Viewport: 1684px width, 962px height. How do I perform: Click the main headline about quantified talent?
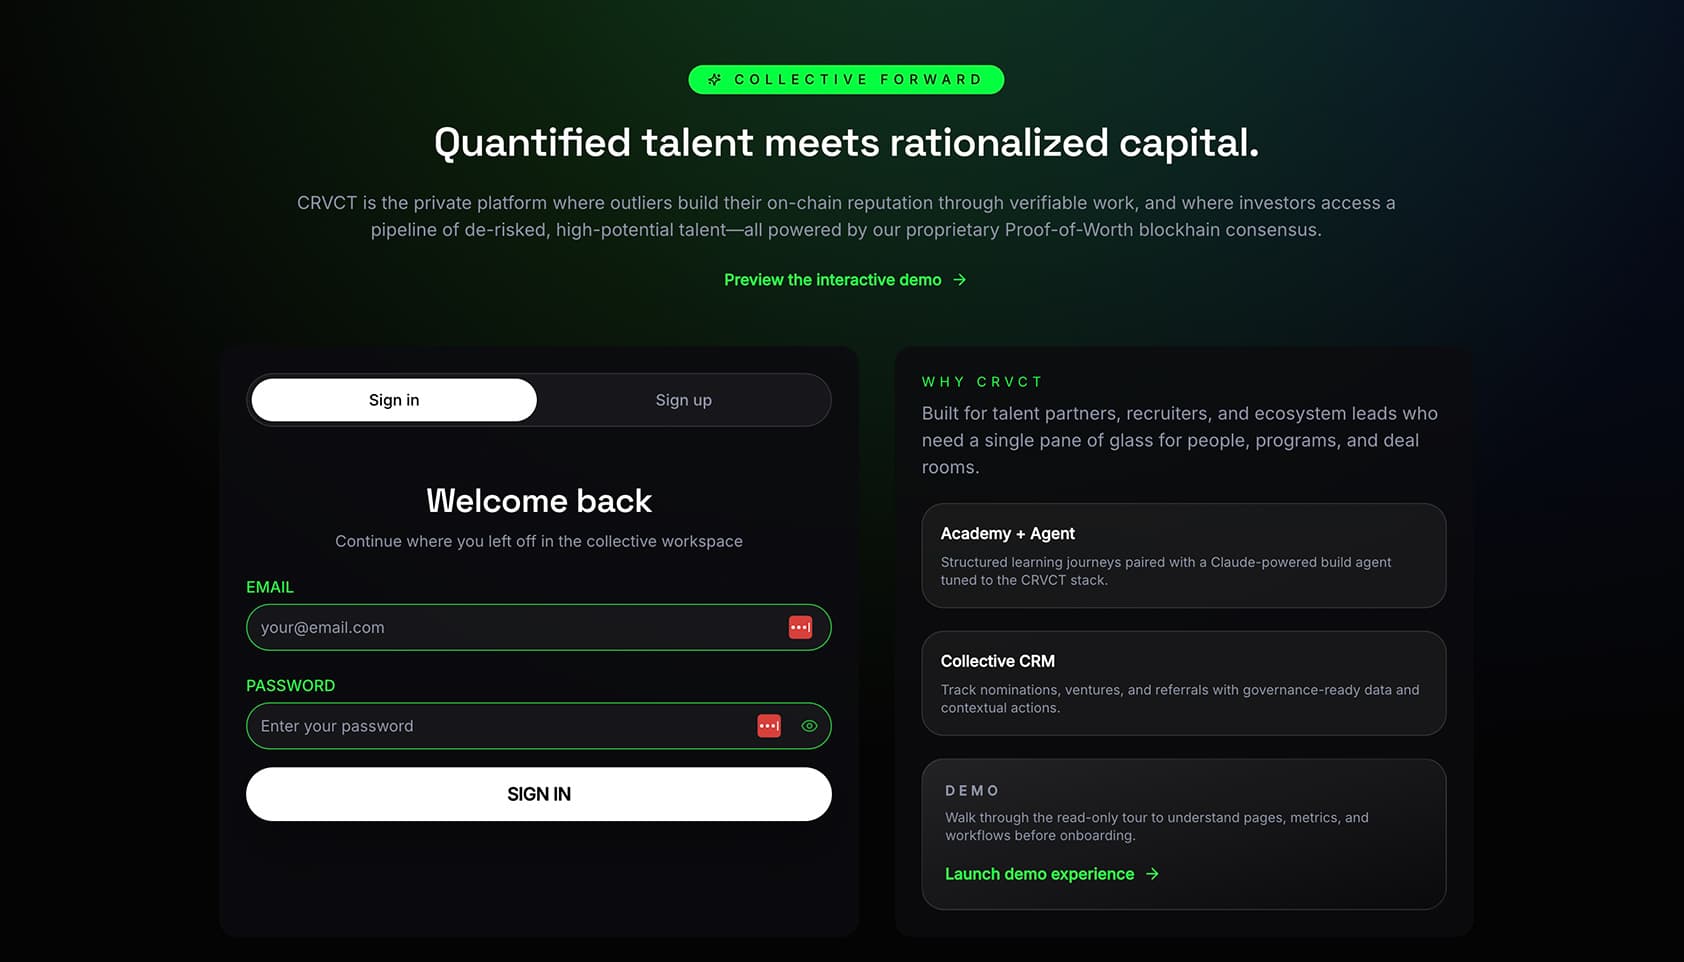point(846,142)
